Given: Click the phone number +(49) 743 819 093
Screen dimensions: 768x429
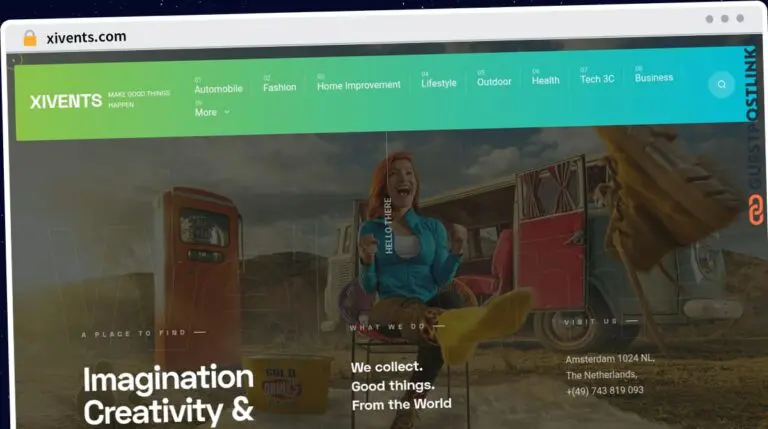Looking at the screenshot, I should 604,390.
